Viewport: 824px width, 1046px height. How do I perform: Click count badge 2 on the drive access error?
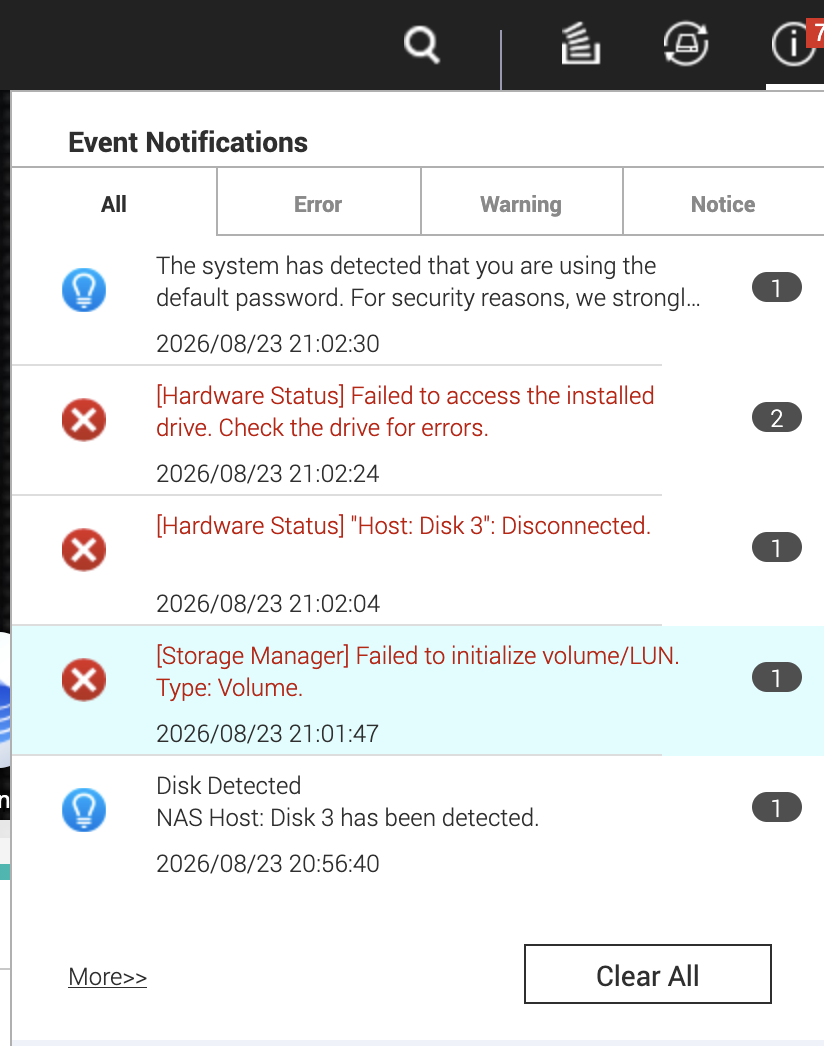777,418
